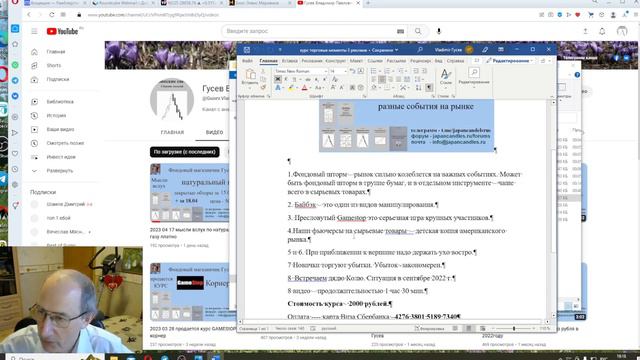
Task: Select the ВИДЕО channel tab
Action: click(214, 132)
